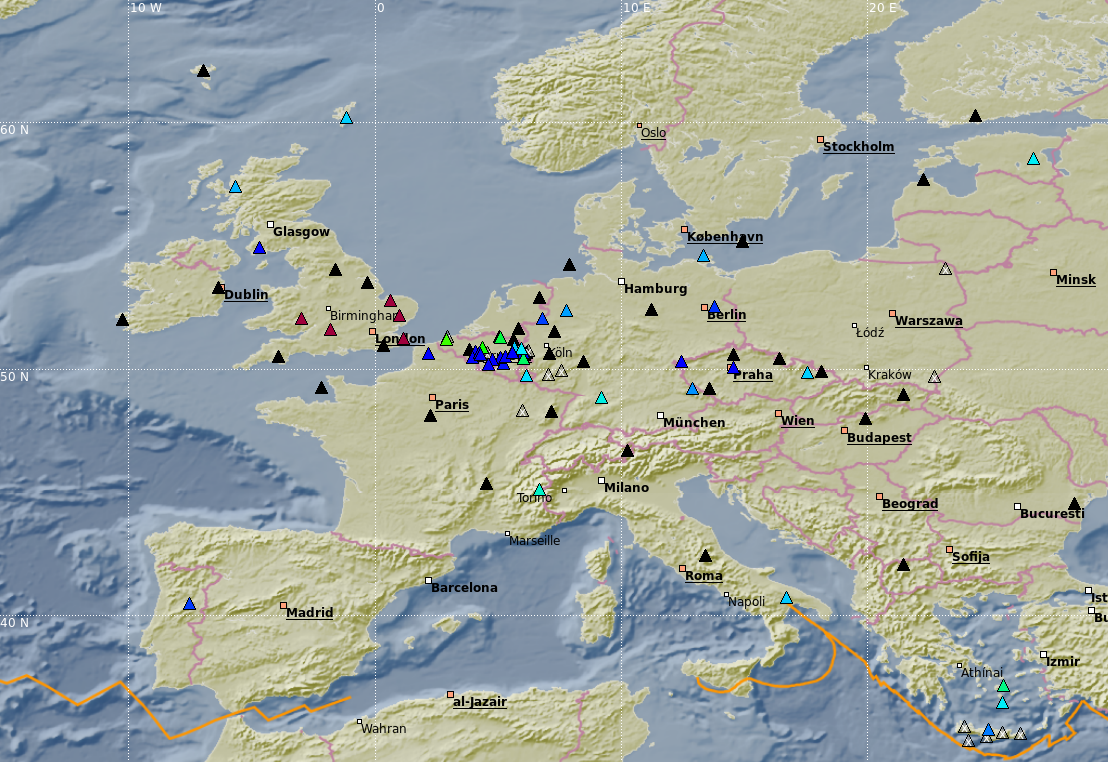Viewport: 1108px width, 762px height.
Task: Select the black station triangle beside Dublin
Action: pos(218,288)
